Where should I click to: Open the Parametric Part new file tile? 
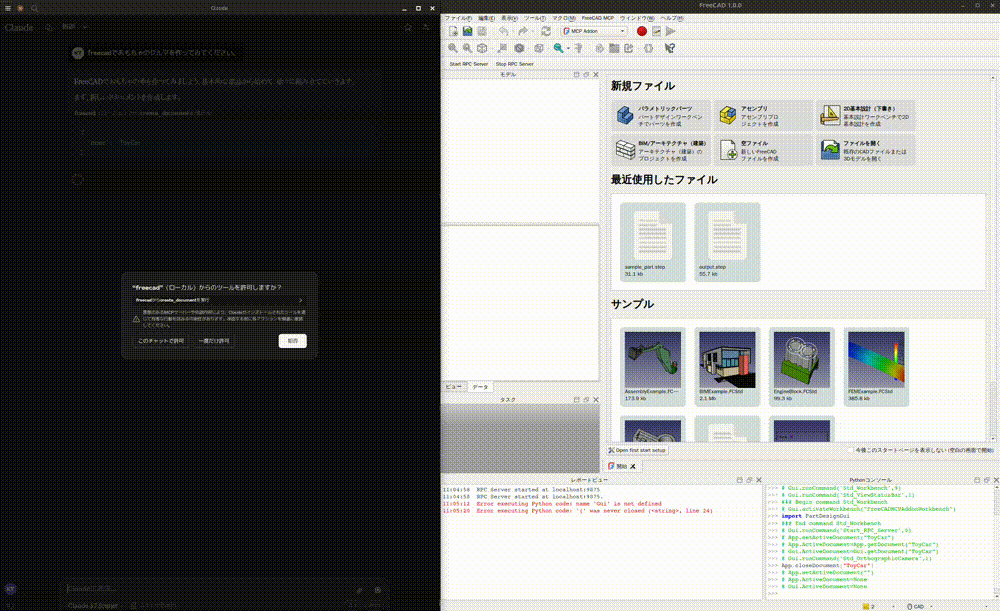click(x=660, y=117)
